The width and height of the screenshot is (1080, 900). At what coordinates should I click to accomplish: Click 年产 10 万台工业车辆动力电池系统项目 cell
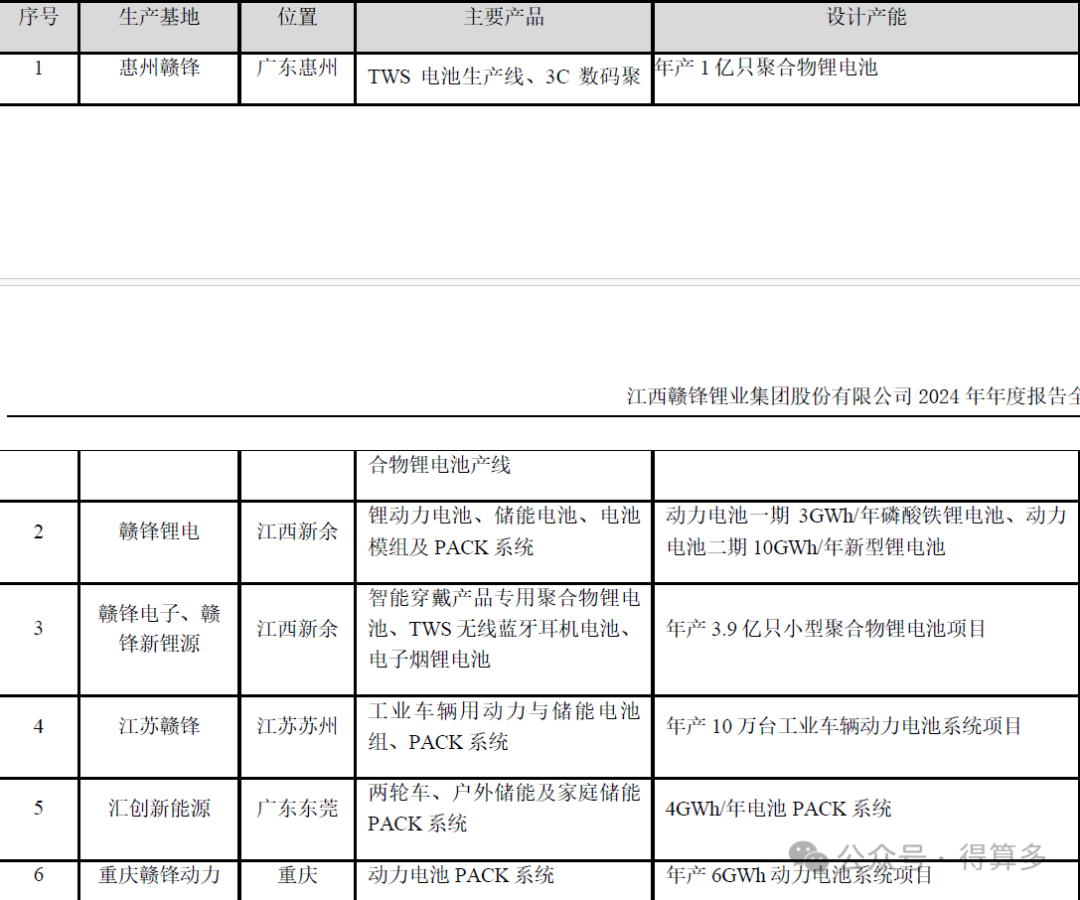(866, 737)
